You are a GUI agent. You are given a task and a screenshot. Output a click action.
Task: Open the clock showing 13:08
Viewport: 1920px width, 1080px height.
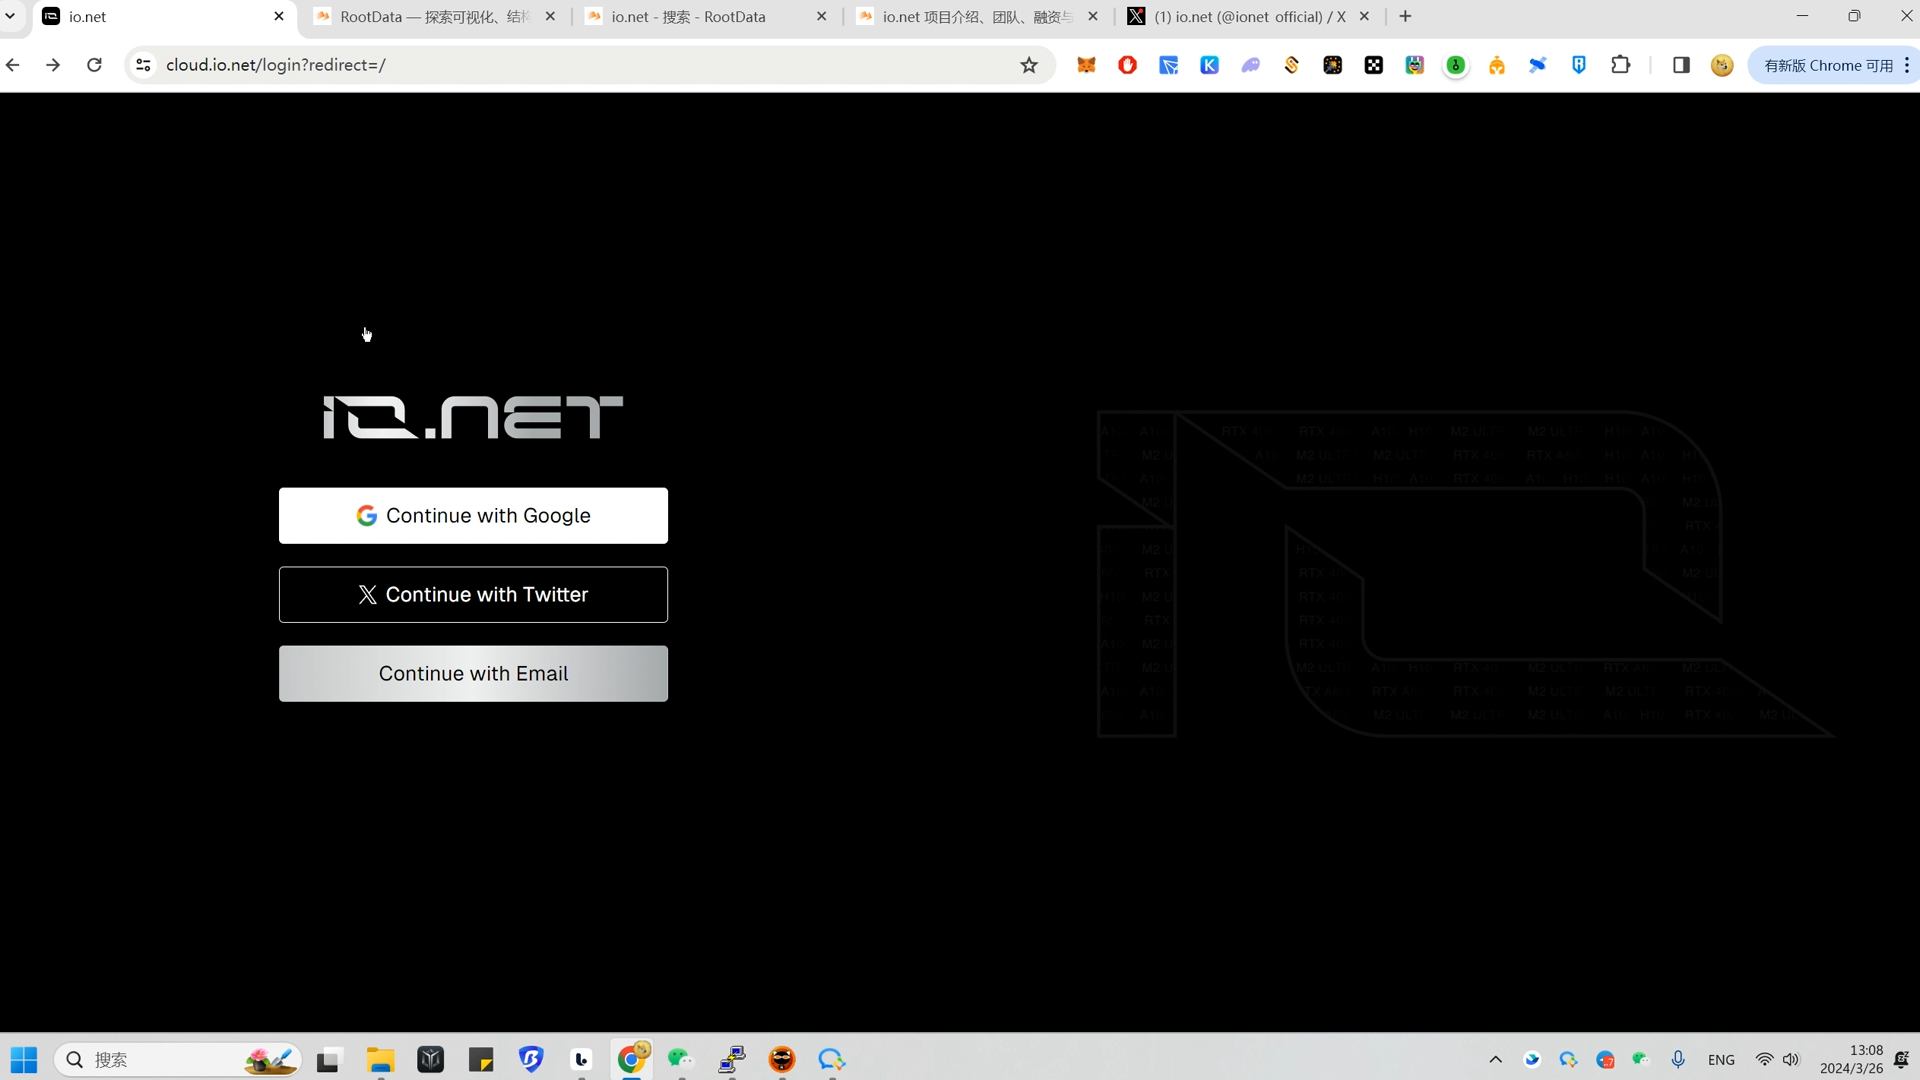pyautogui.click(x=1851, y=1060)
